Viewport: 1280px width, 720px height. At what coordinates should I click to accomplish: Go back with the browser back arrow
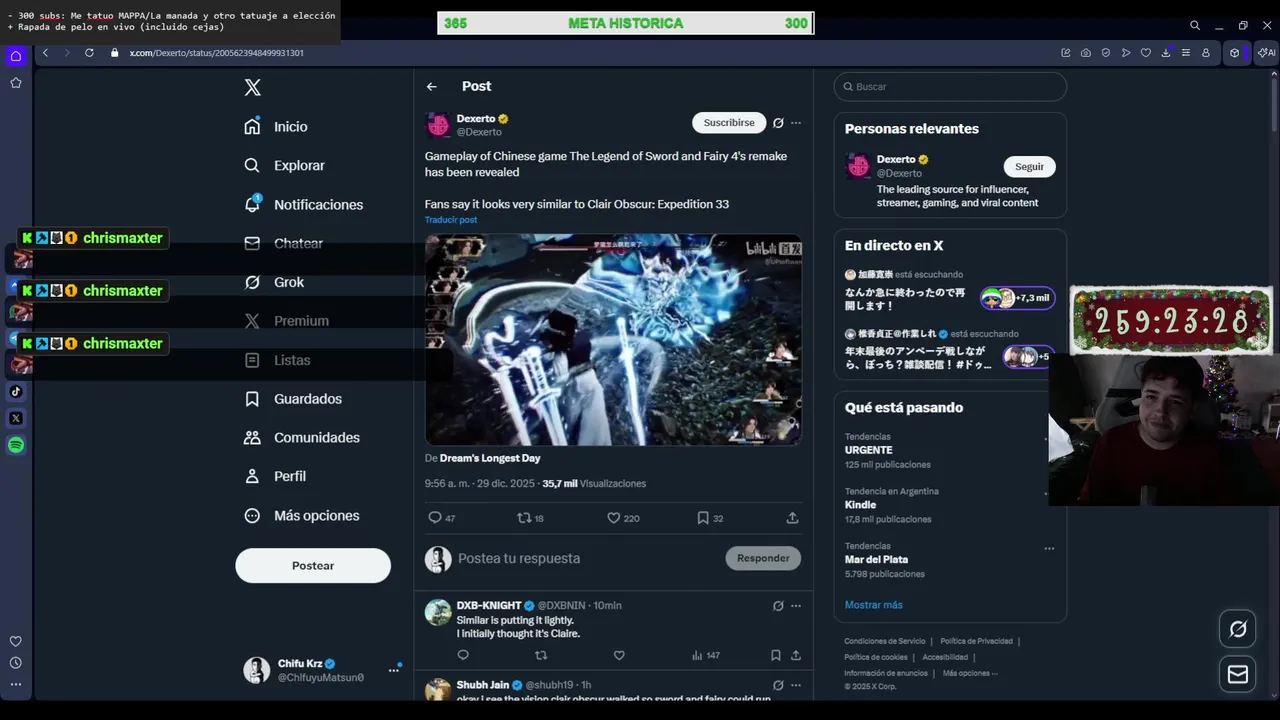(45, 53)
